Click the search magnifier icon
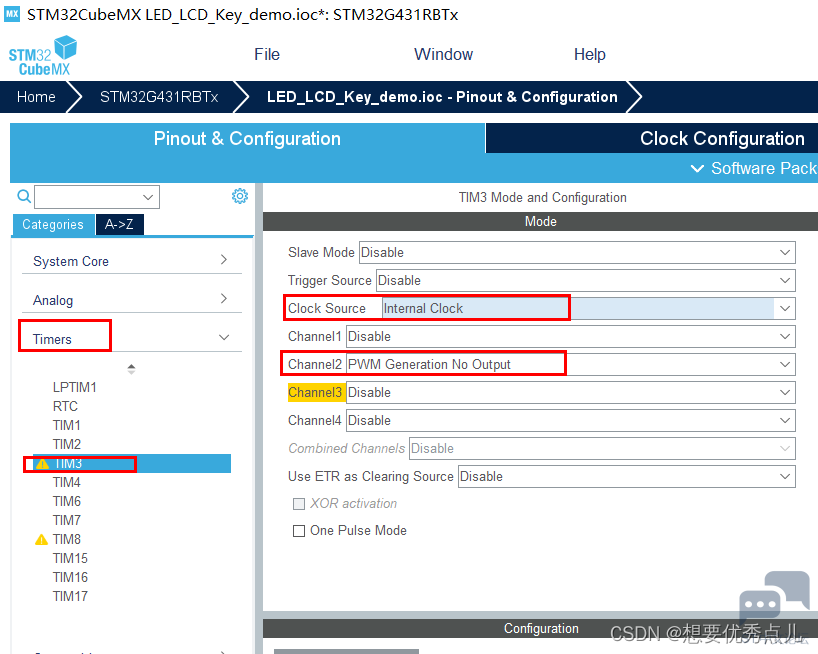The image size is (818, 654). (x=24, y=197)
